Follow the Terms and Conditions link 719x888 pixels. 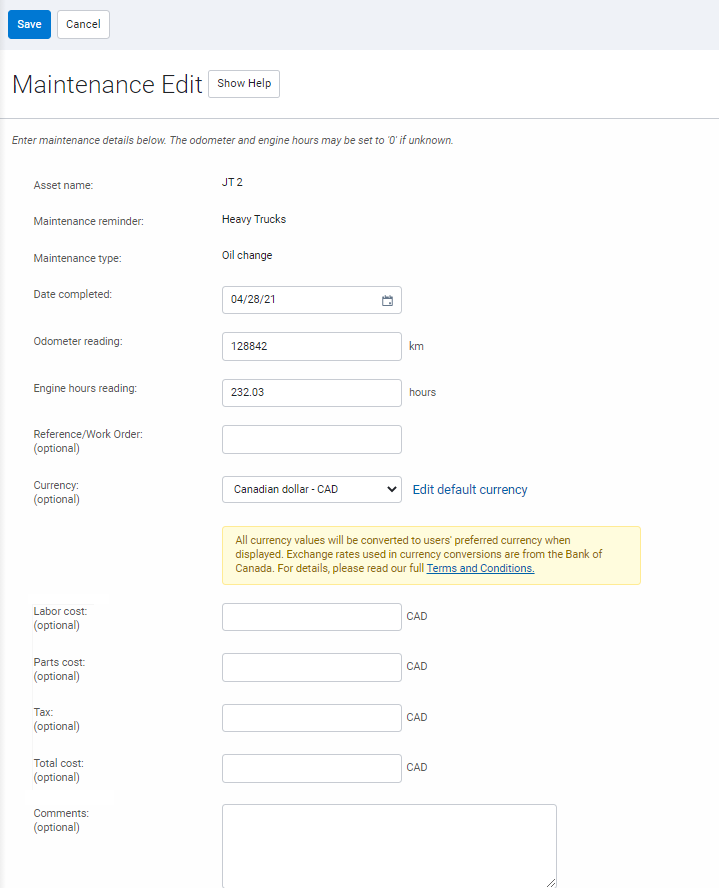(480, 568)
